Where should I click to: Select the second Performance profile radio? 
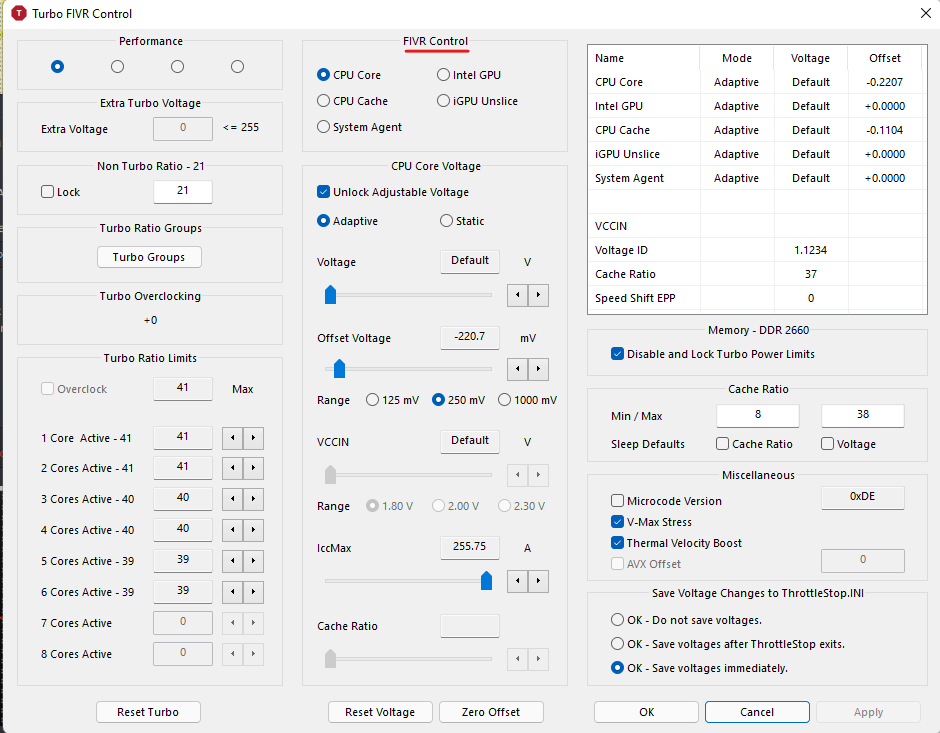coord(118,67)
